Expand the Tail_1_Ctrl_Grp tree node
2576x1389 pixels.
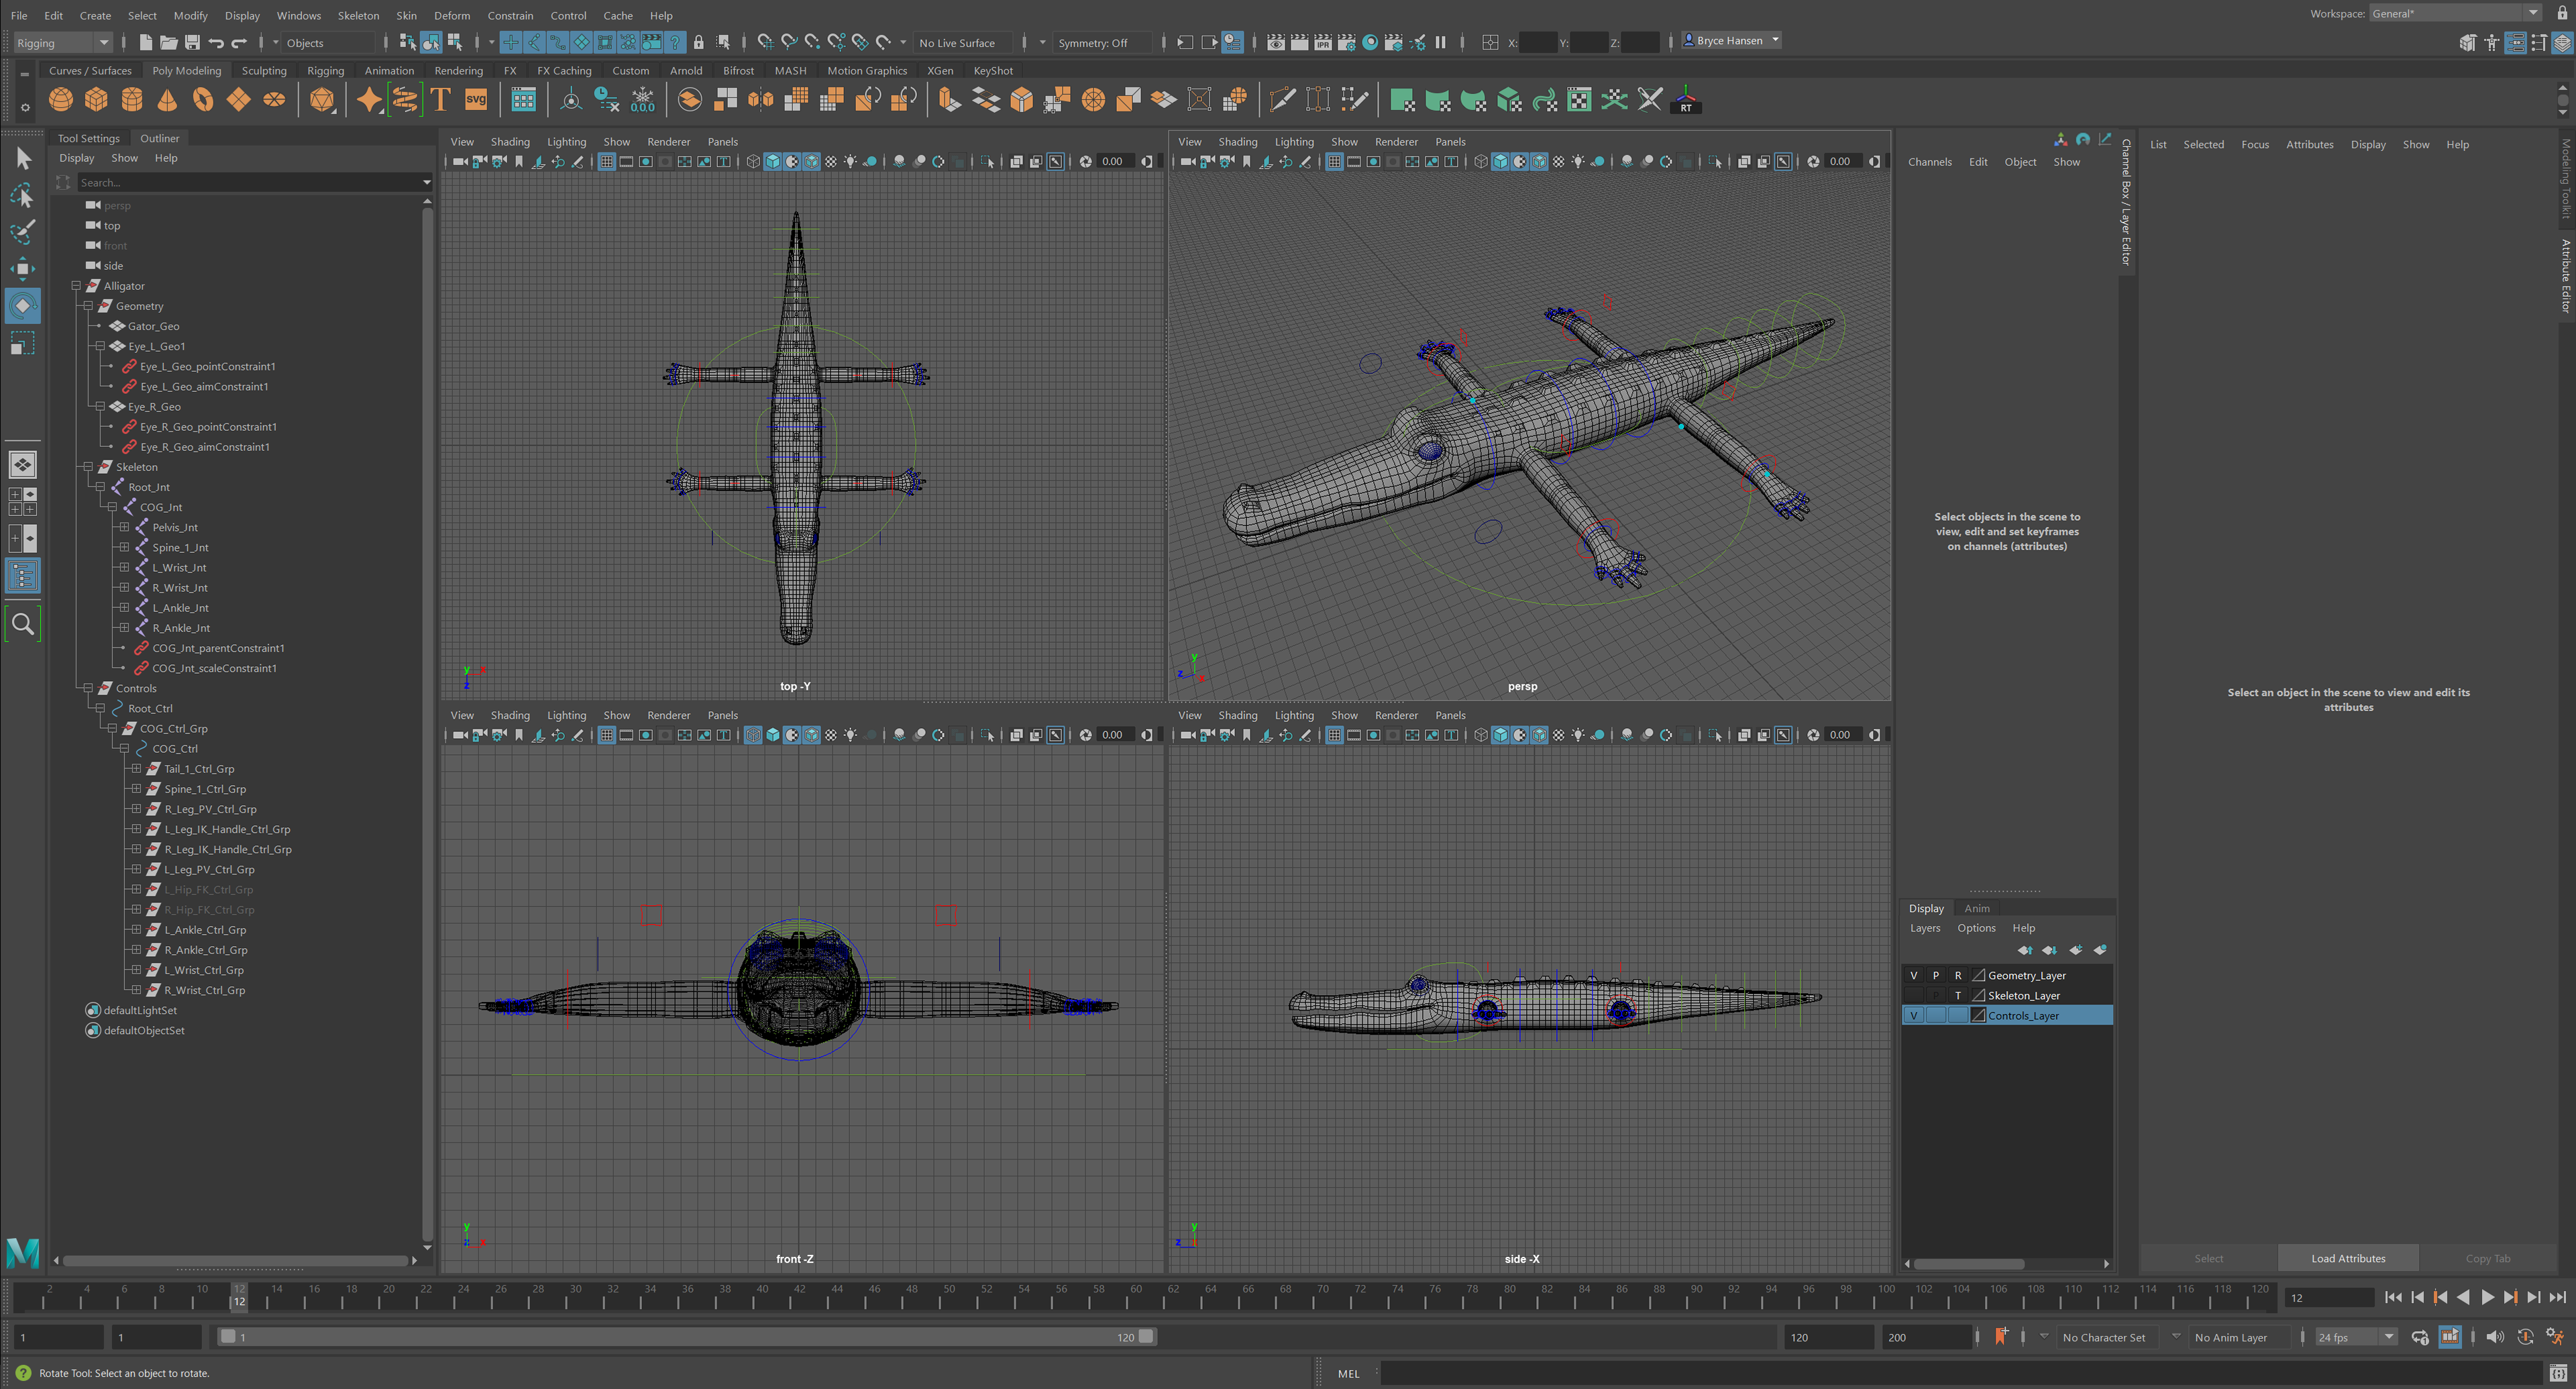tap(136, 769)
